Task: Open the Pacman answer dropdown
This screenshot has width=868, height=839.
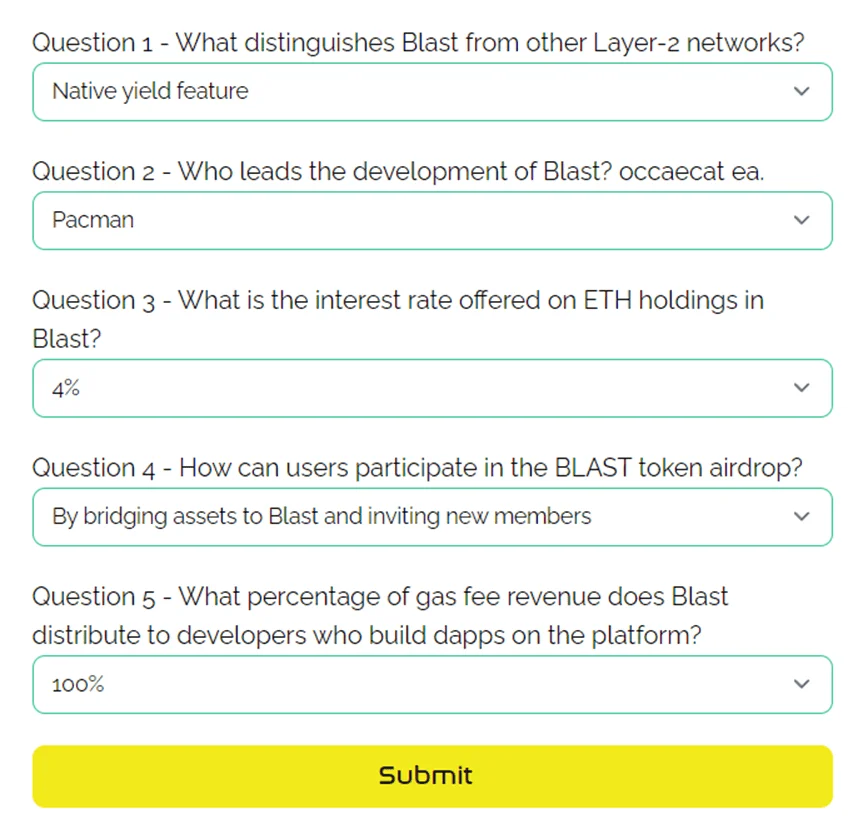Action: (x=432, y=221)
